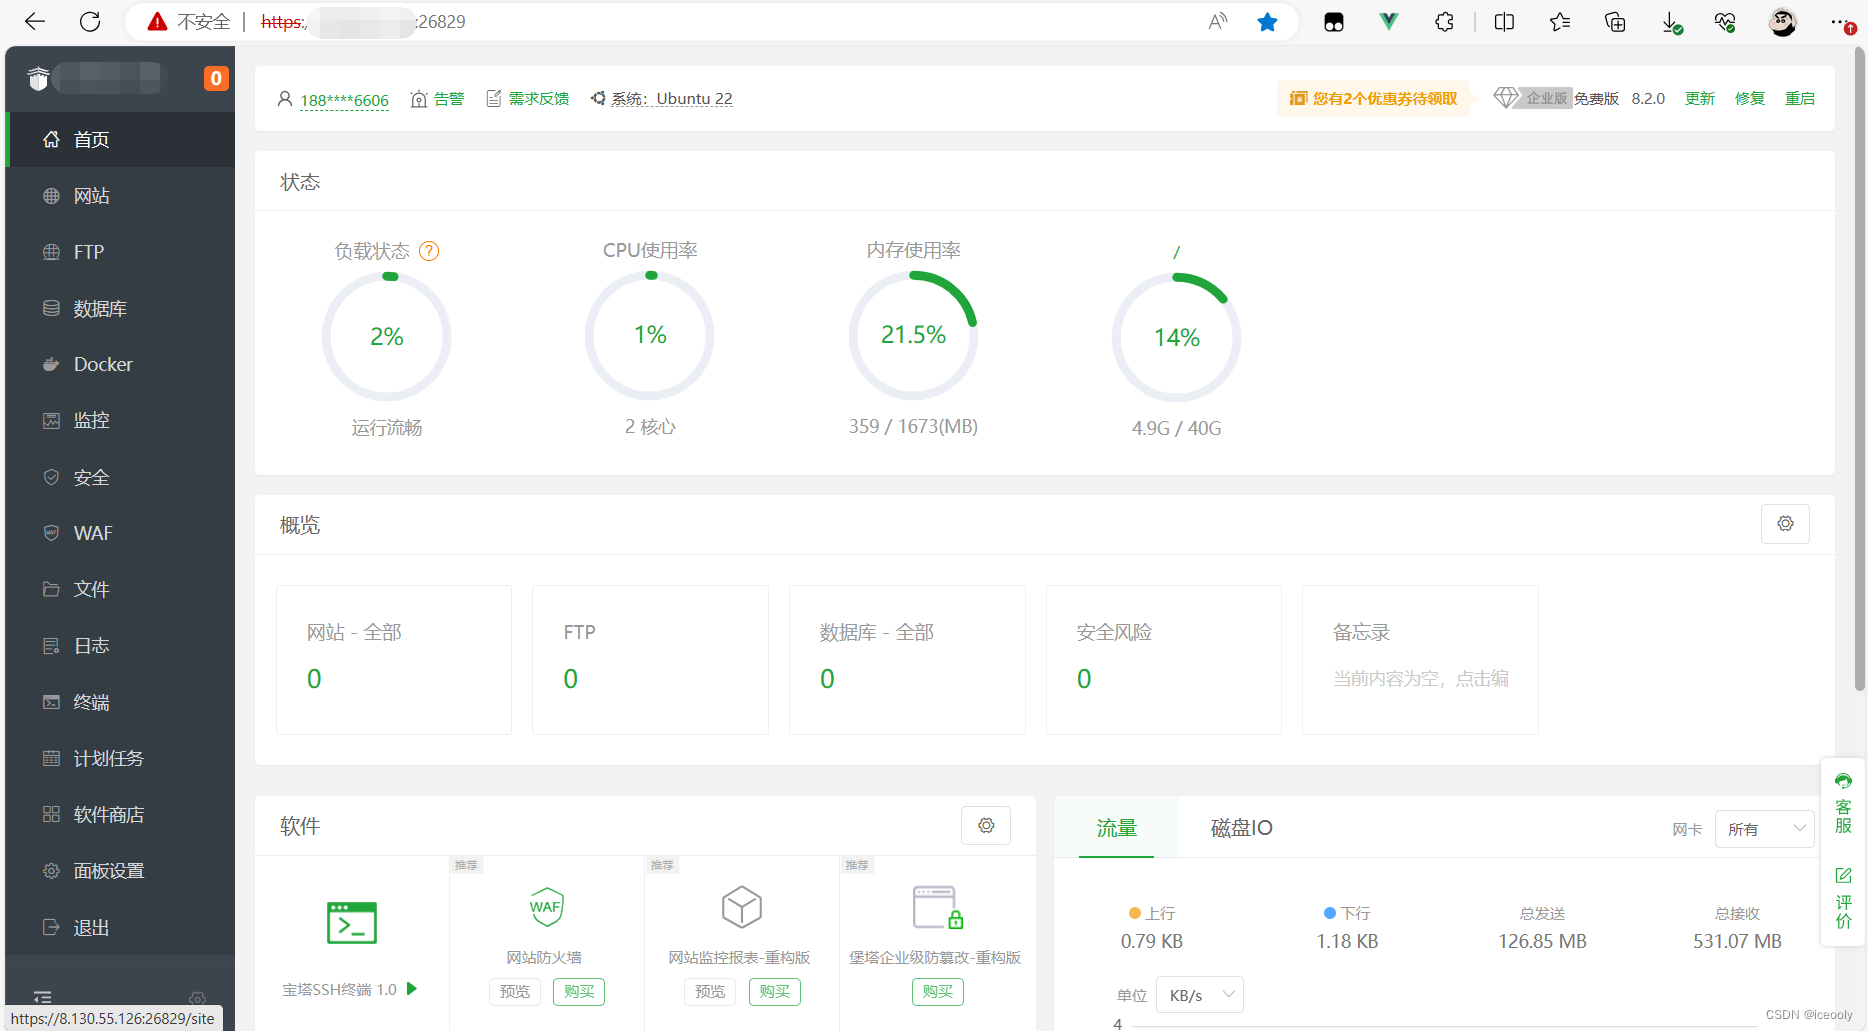
Task: Click the account 188****6606 link
Action: 344,99
